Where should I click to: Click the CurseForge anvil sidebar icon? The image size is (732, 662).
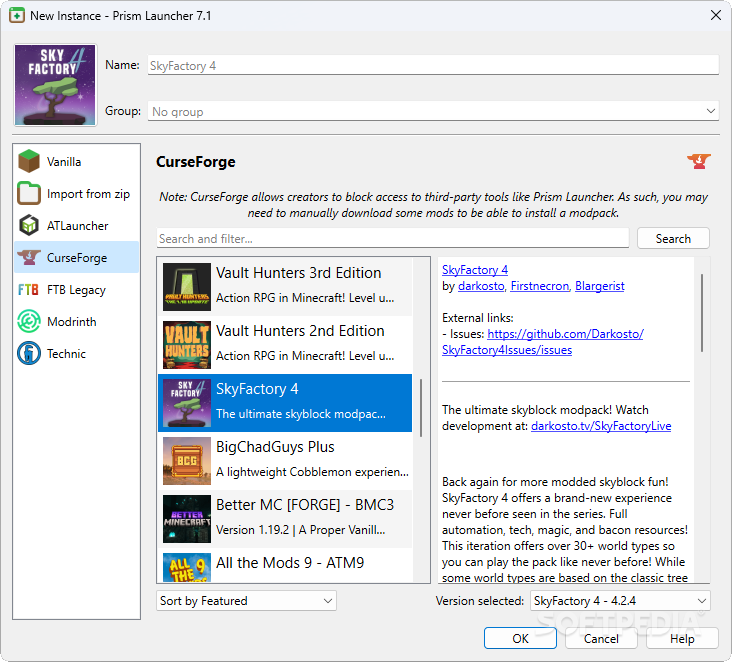coord(29,257)
